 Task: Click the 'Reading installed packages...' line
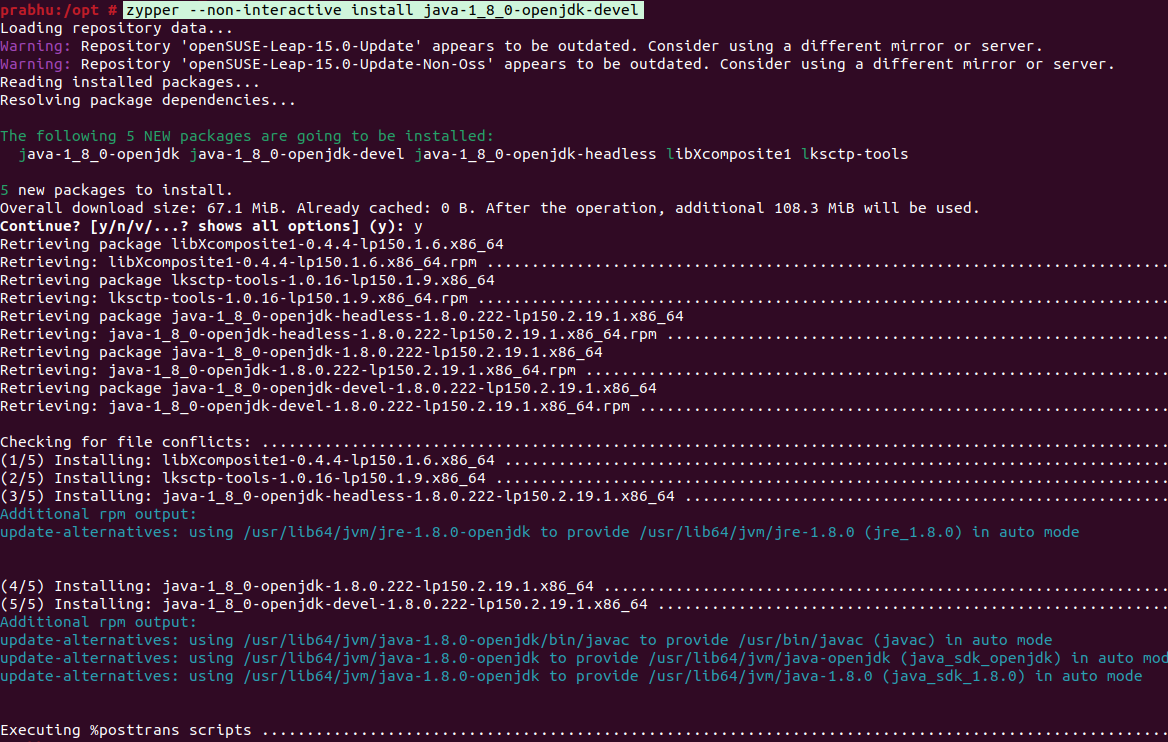116,82
